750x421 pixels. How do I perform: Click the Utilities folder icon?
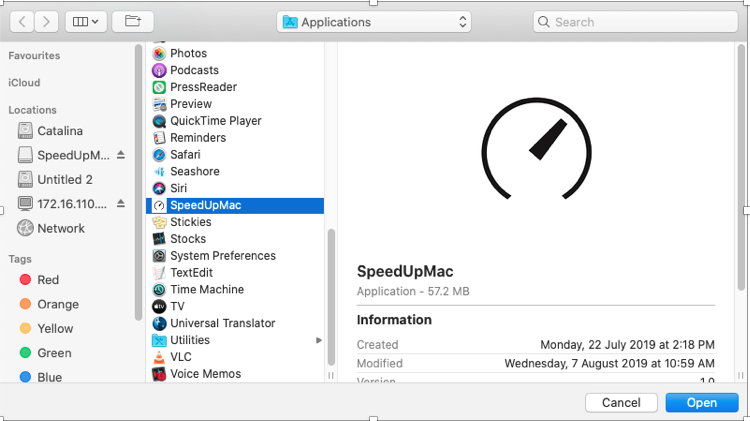159,340
